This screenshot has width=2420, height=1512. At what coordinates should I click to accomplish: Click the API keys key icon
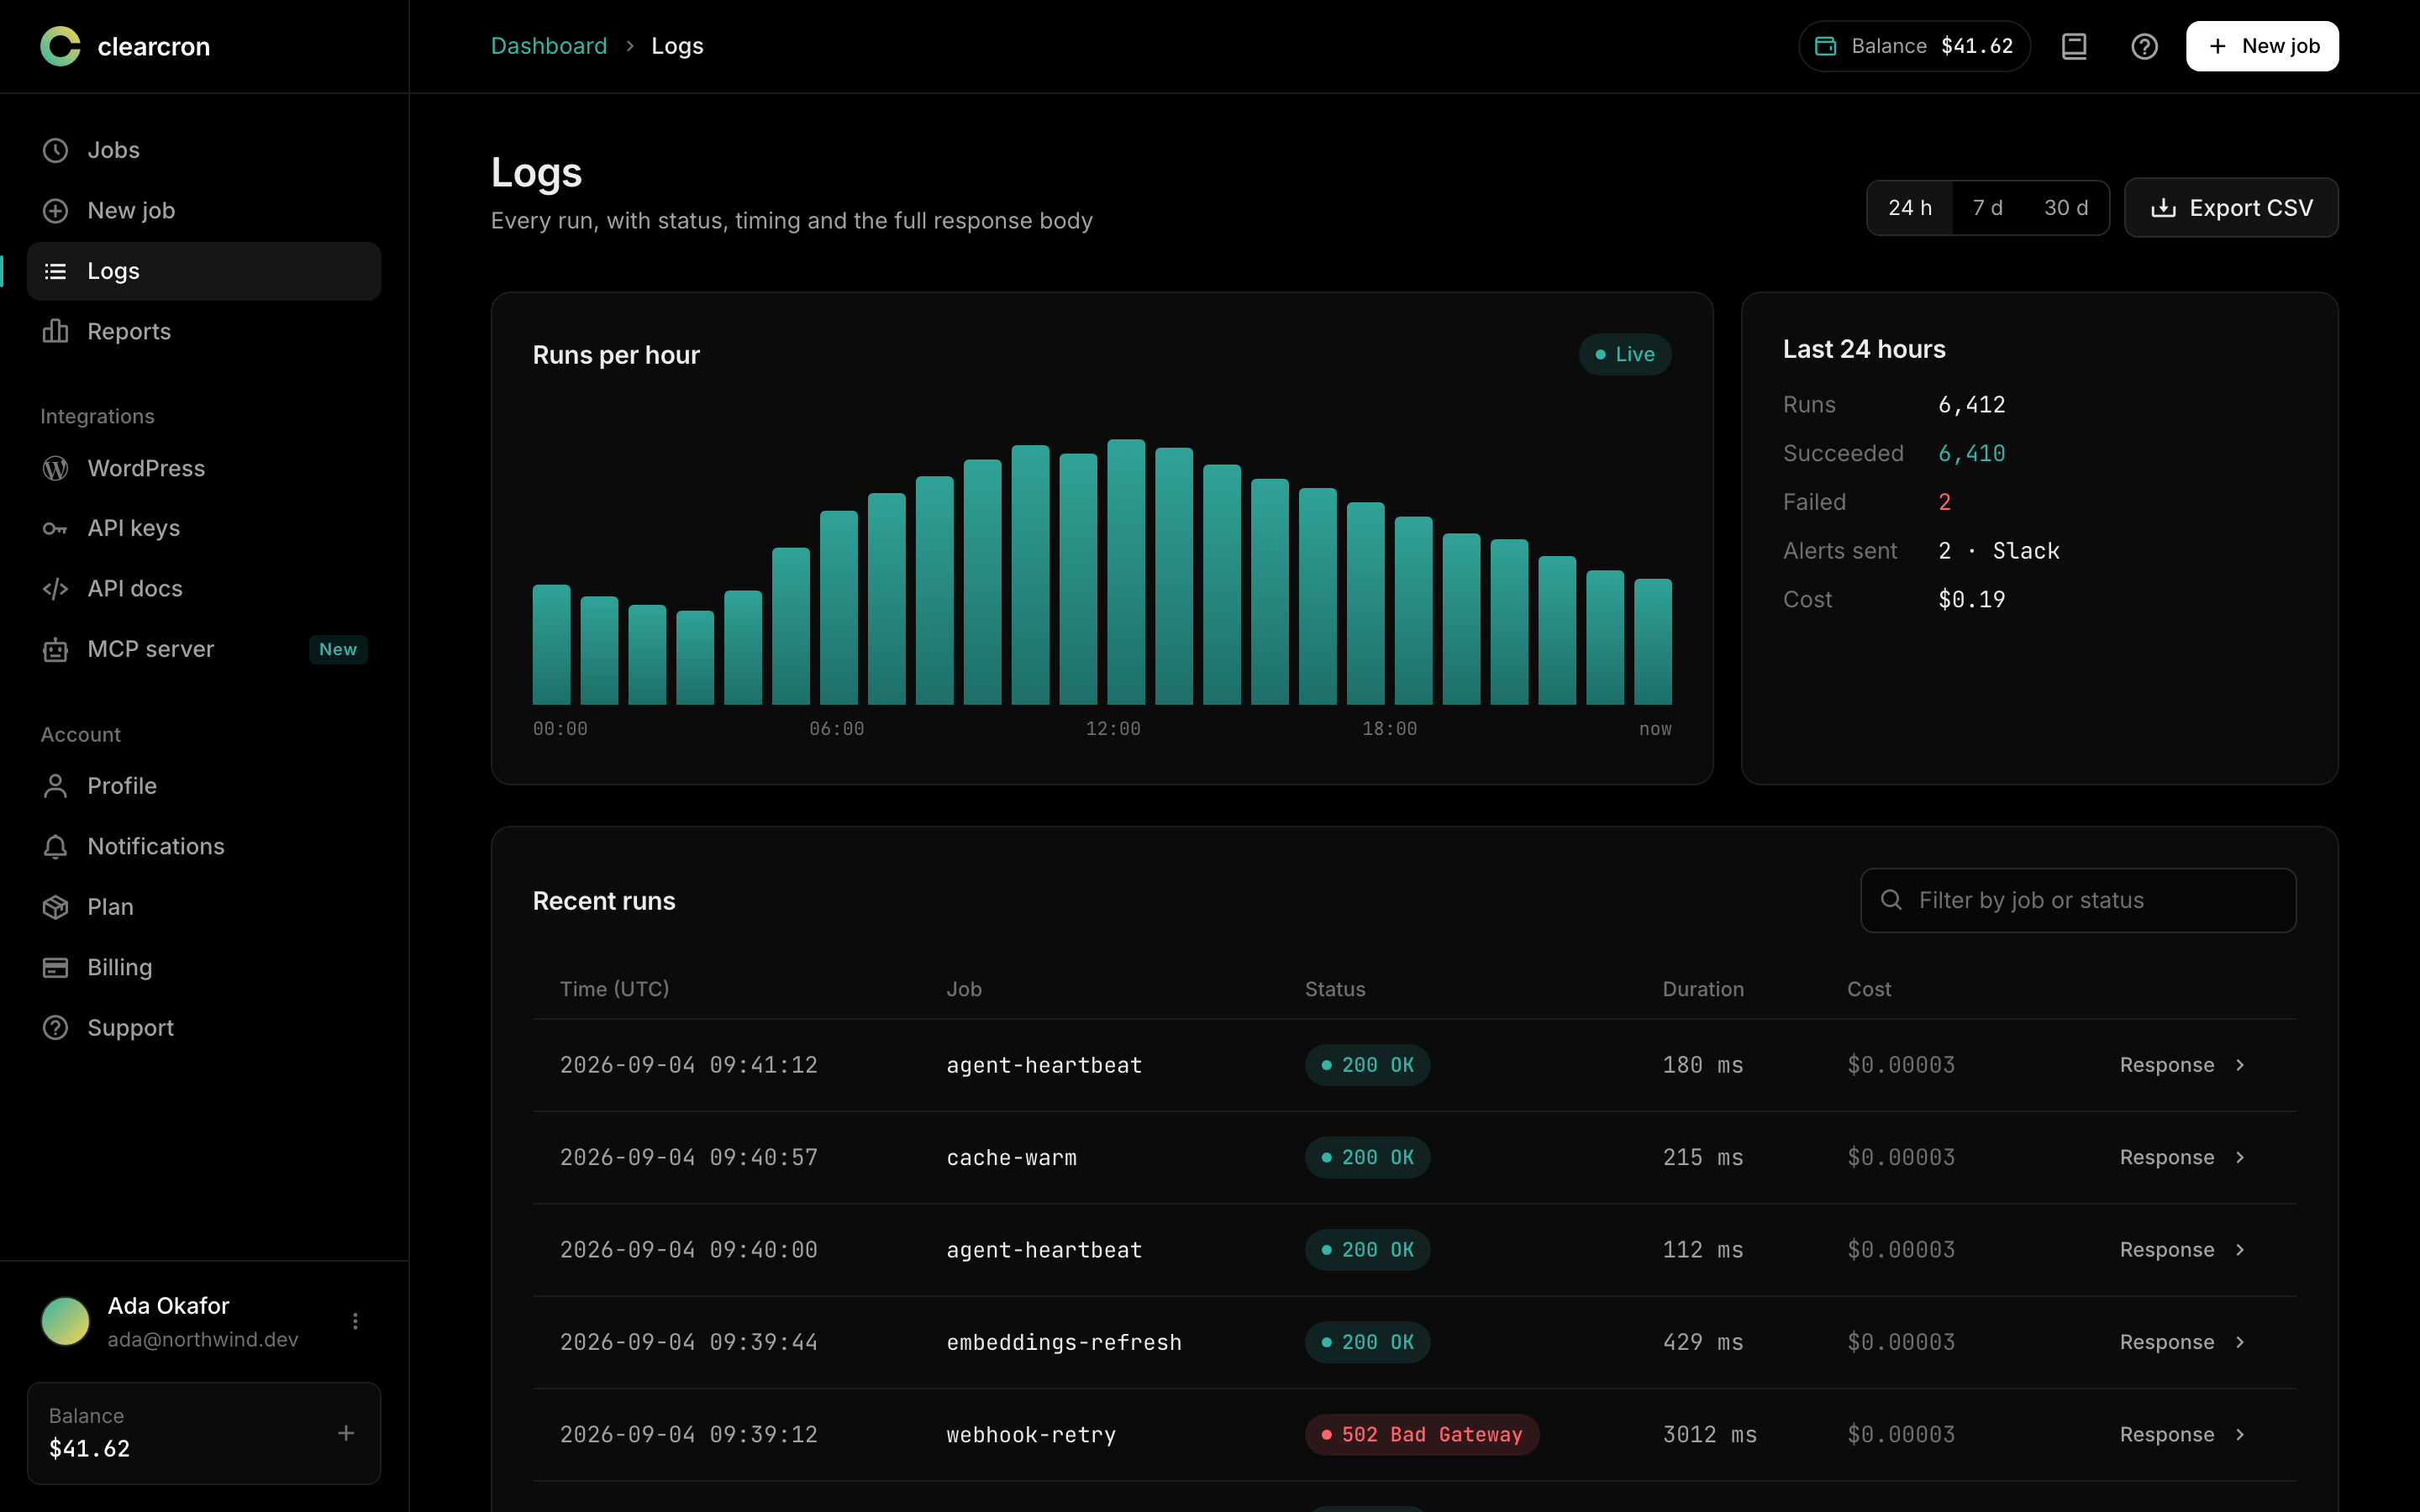[x=55, y=528]
